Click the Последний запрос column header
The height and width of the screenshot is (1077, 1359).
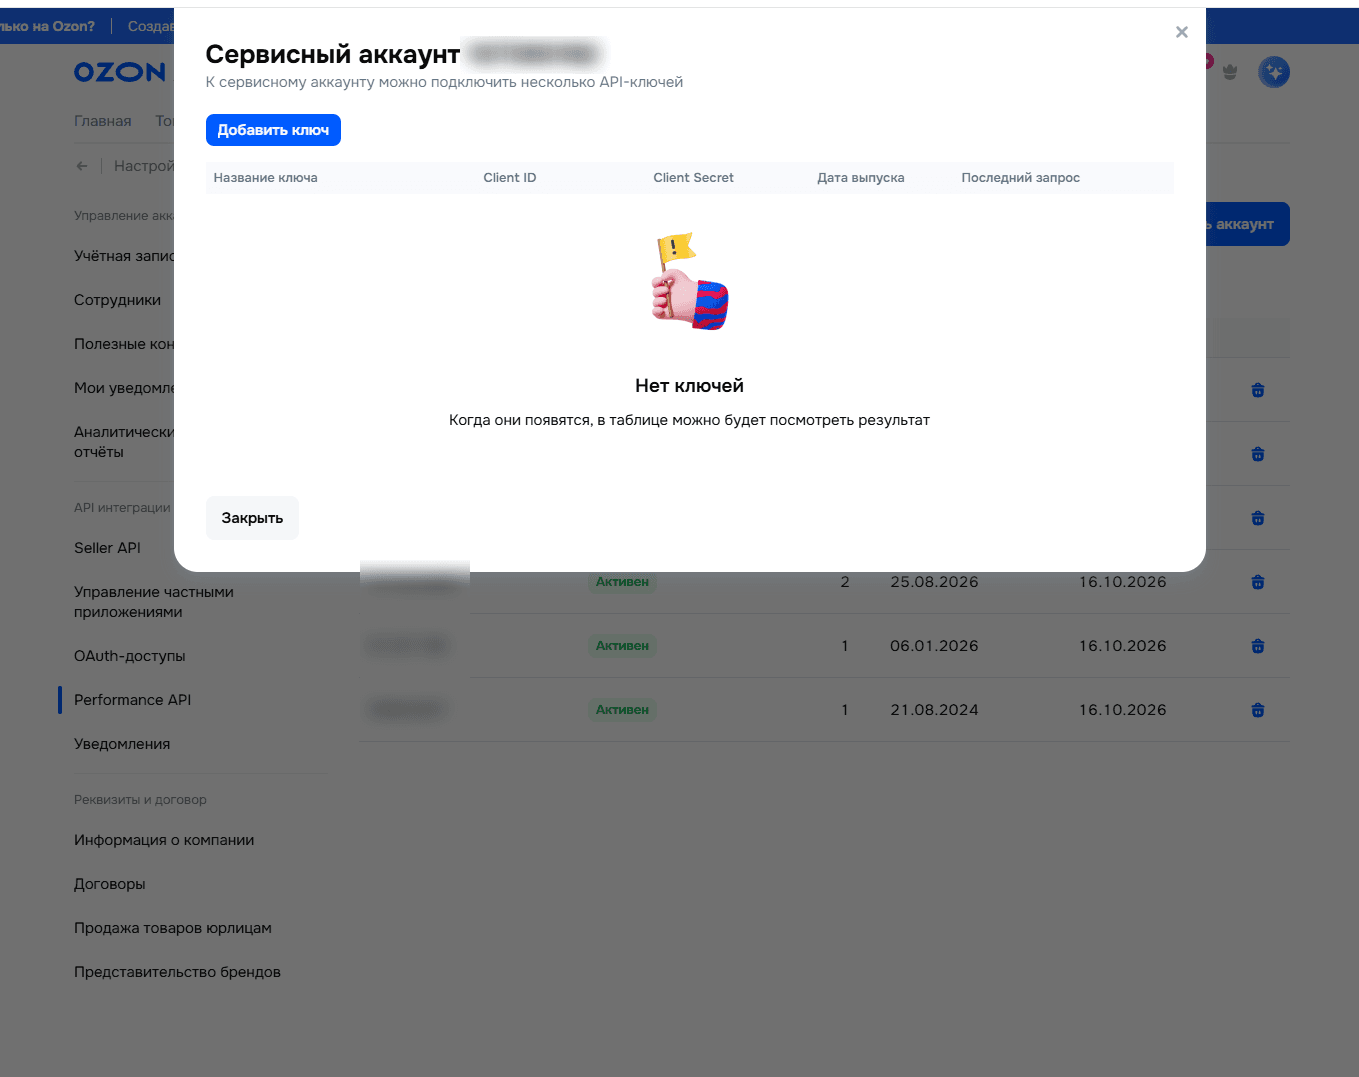click(x=1020, y=178)
